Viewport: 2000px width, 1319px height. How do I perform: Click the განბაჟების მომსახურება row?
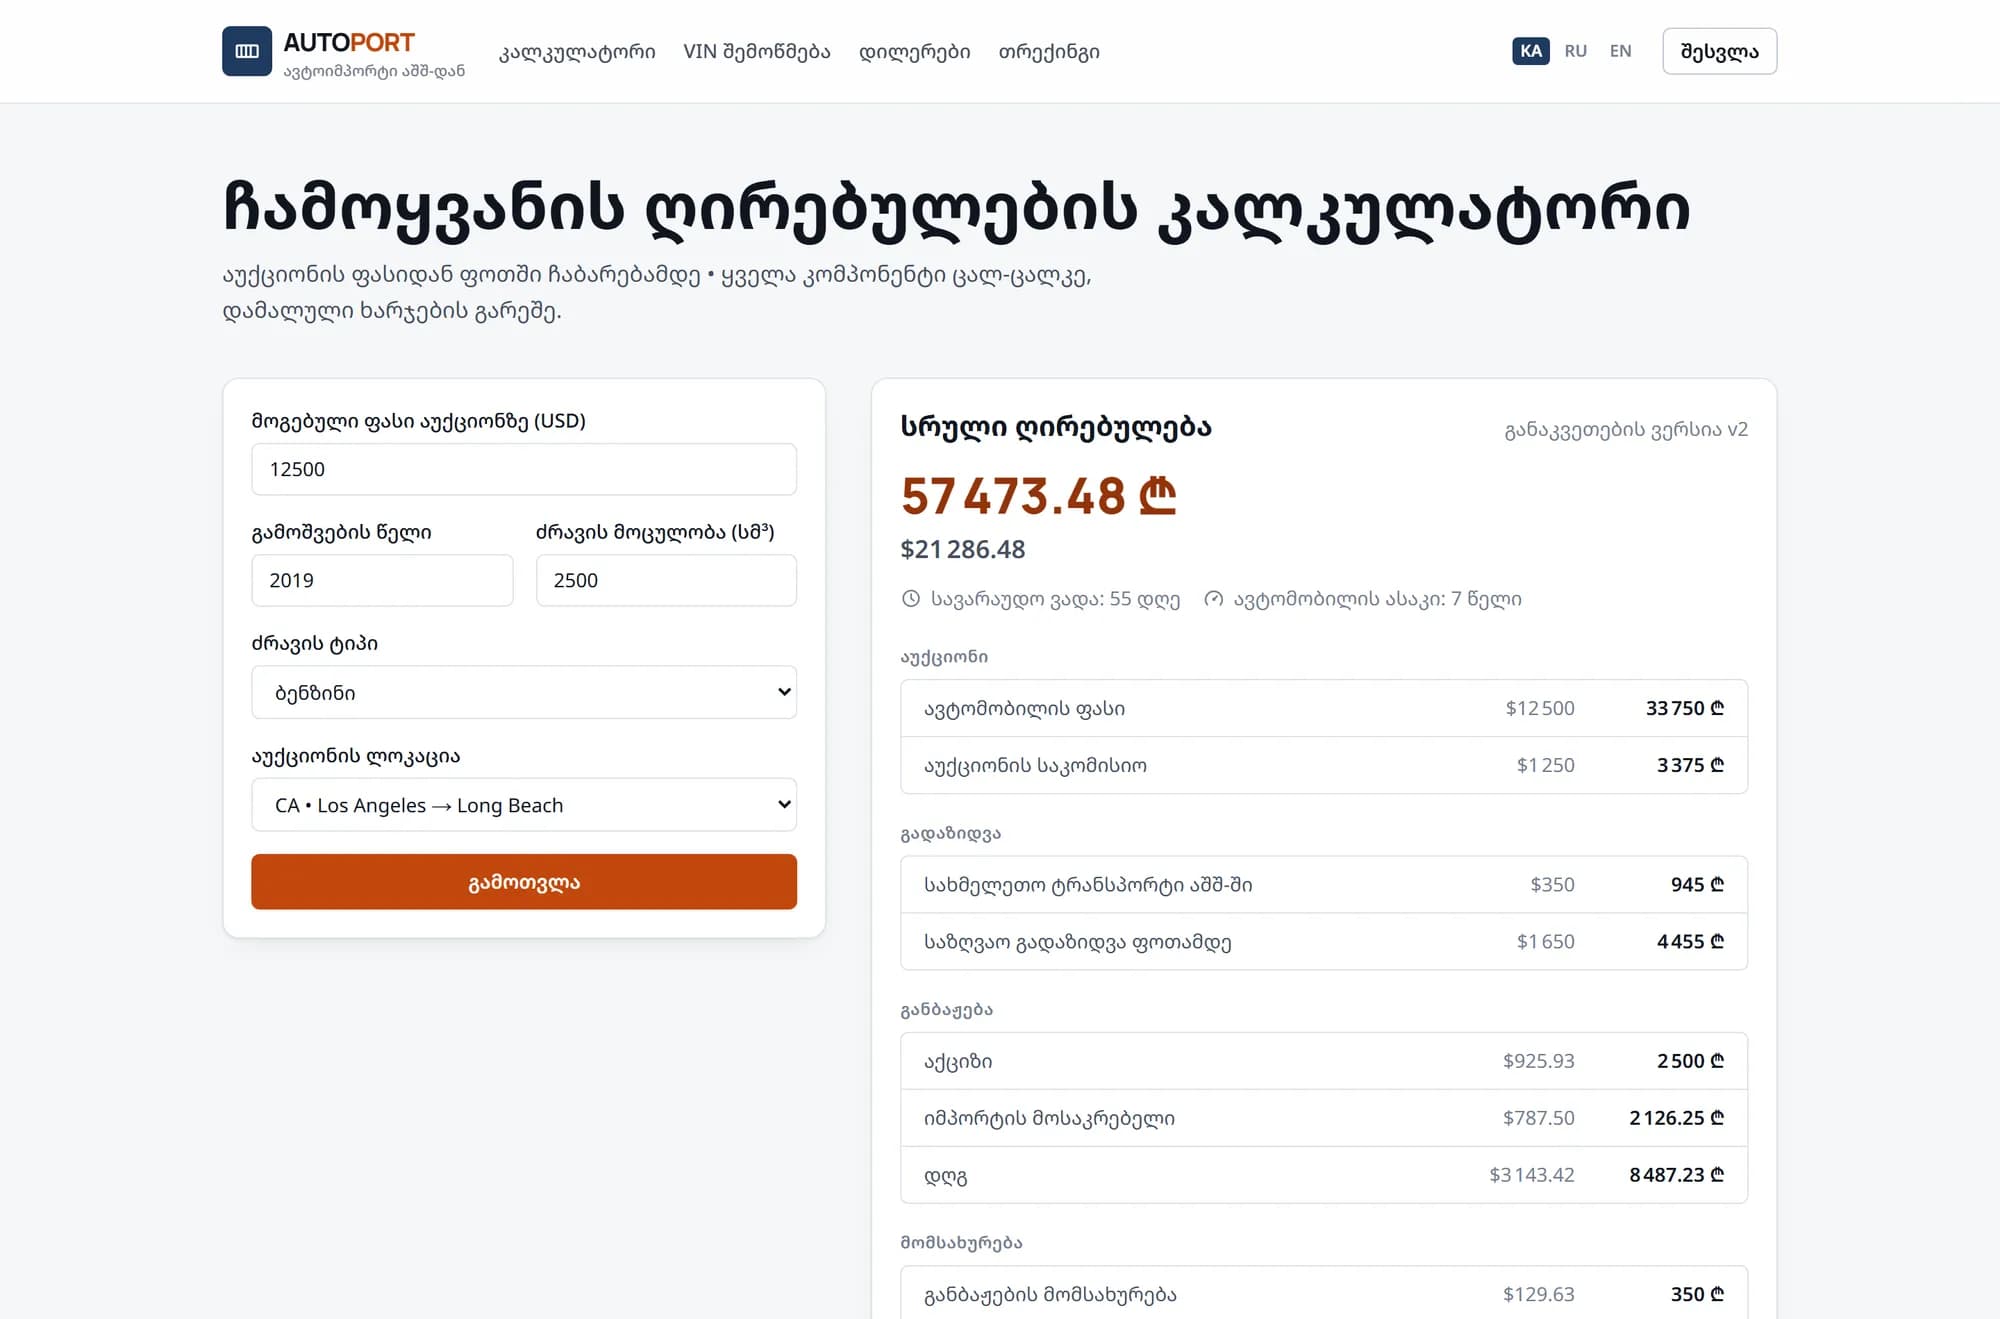(1324, 1292)
